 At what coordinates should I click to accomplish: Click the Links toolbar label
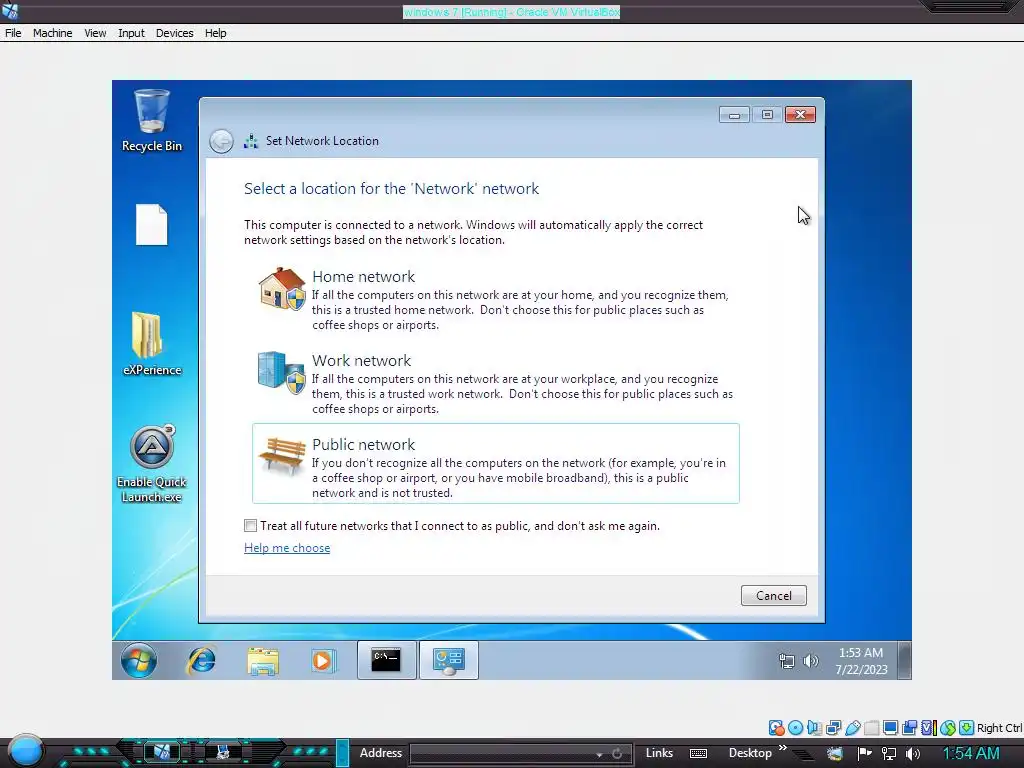pos(659,753)
